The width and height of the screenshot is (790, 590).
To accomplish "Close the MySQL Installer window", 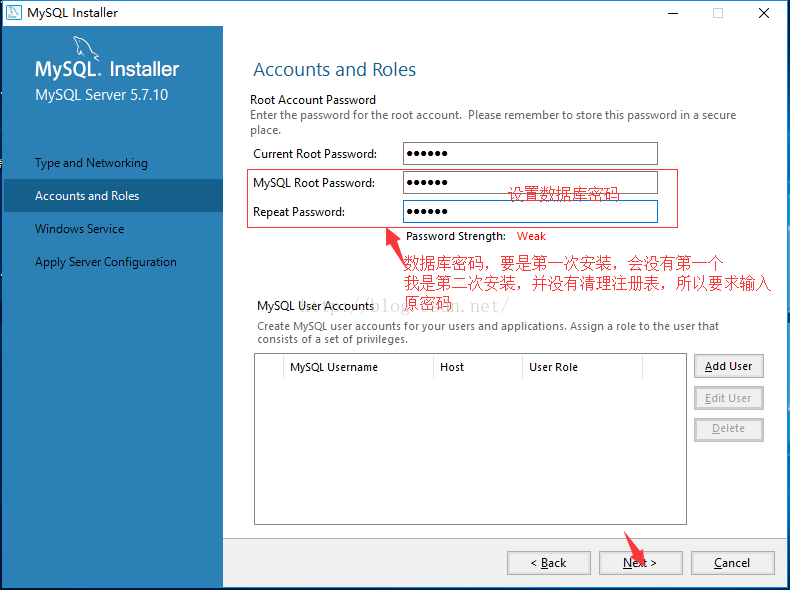I will coord(764,13).
